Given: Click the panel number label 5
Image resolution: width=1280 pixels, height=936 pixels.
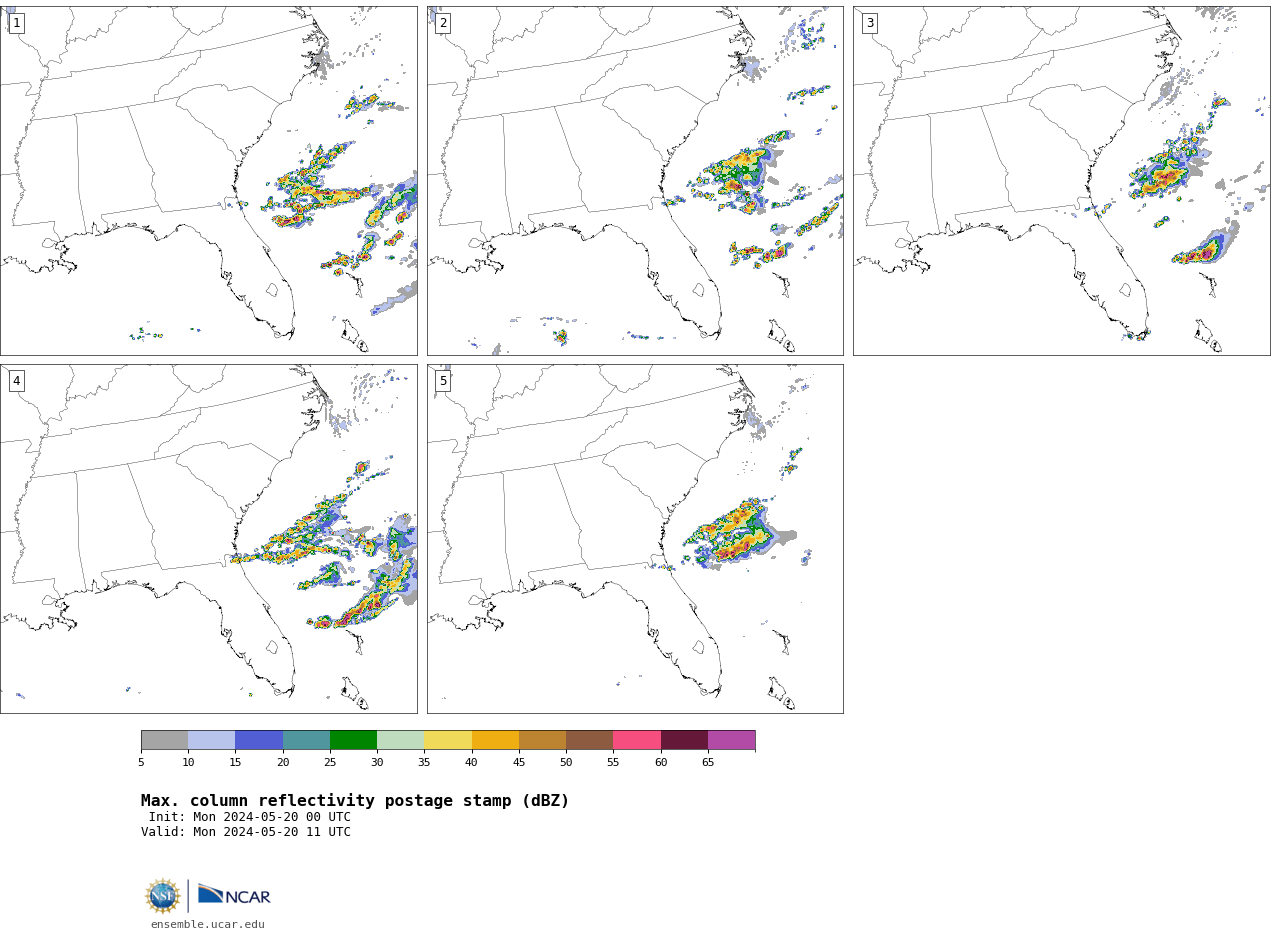Looking at the screenshot, I should (x=443, y=381).
